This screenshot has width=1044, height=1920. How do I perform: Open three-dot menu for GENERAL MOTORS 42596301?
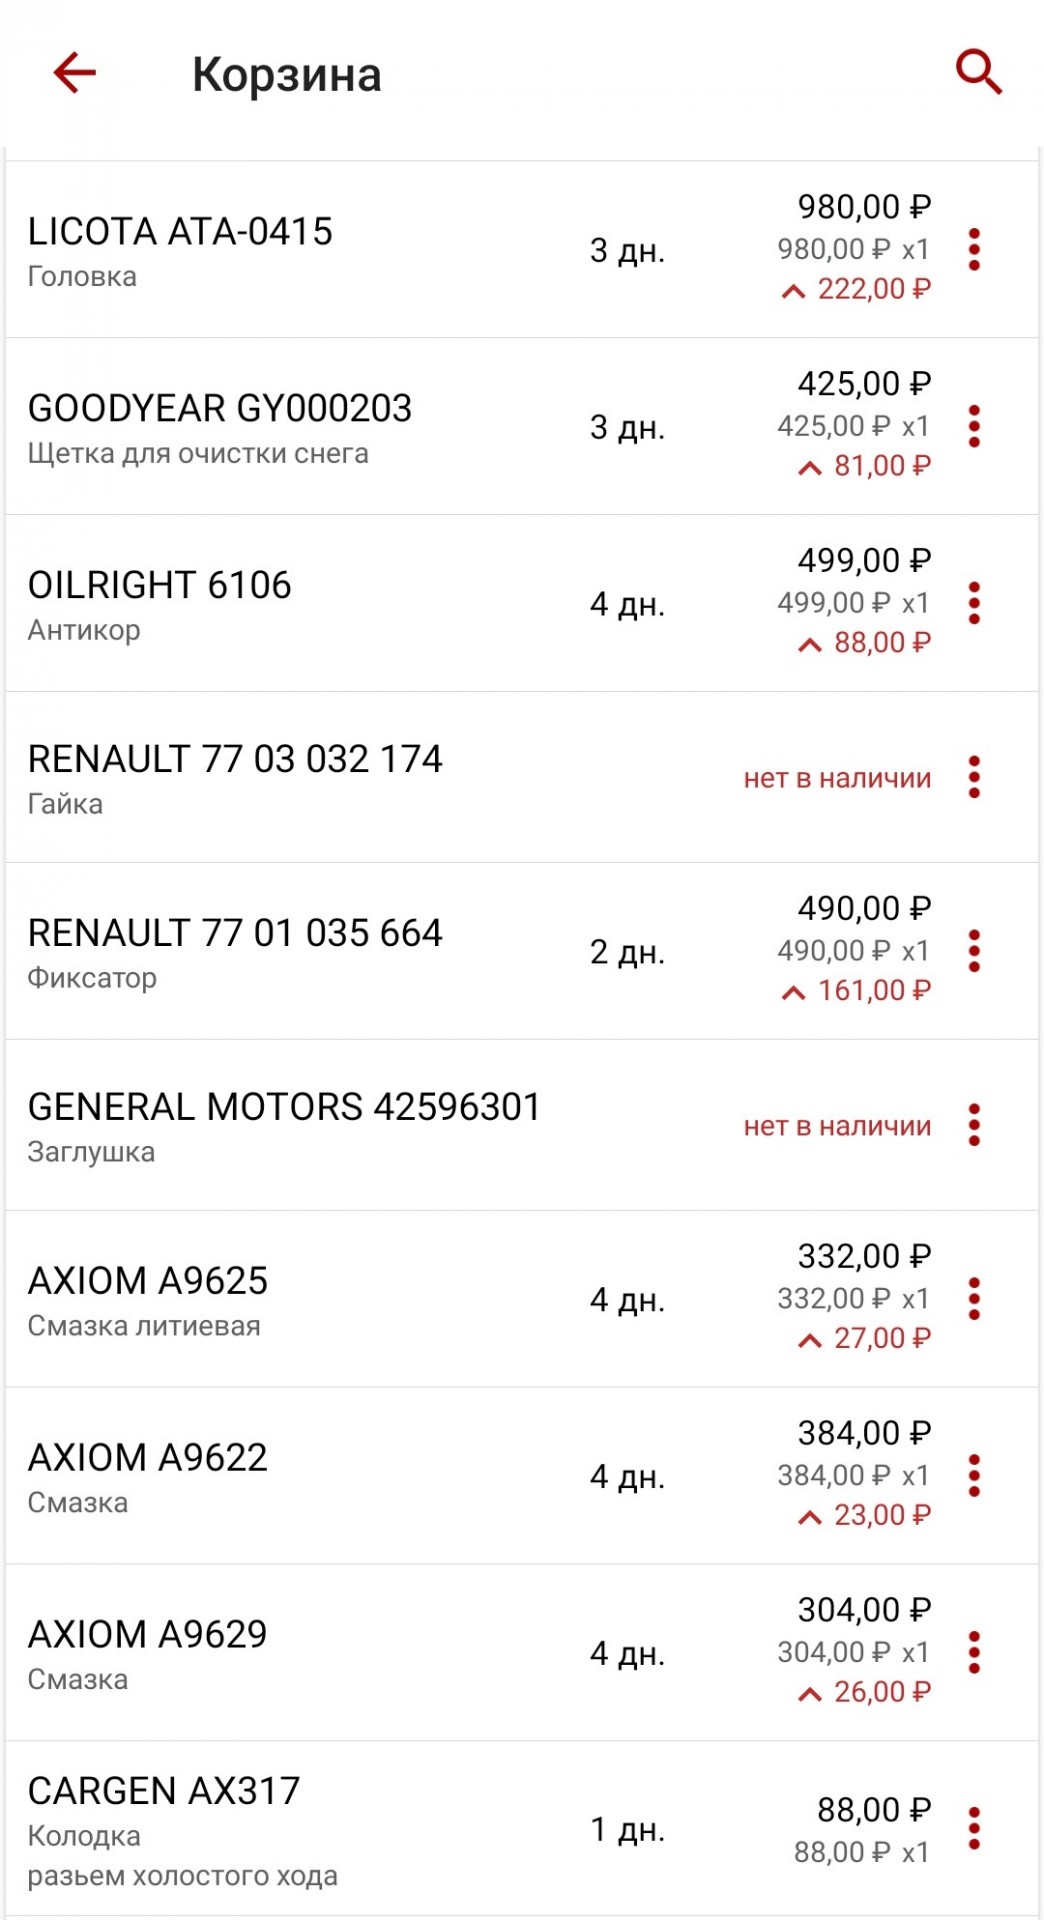974,1125
